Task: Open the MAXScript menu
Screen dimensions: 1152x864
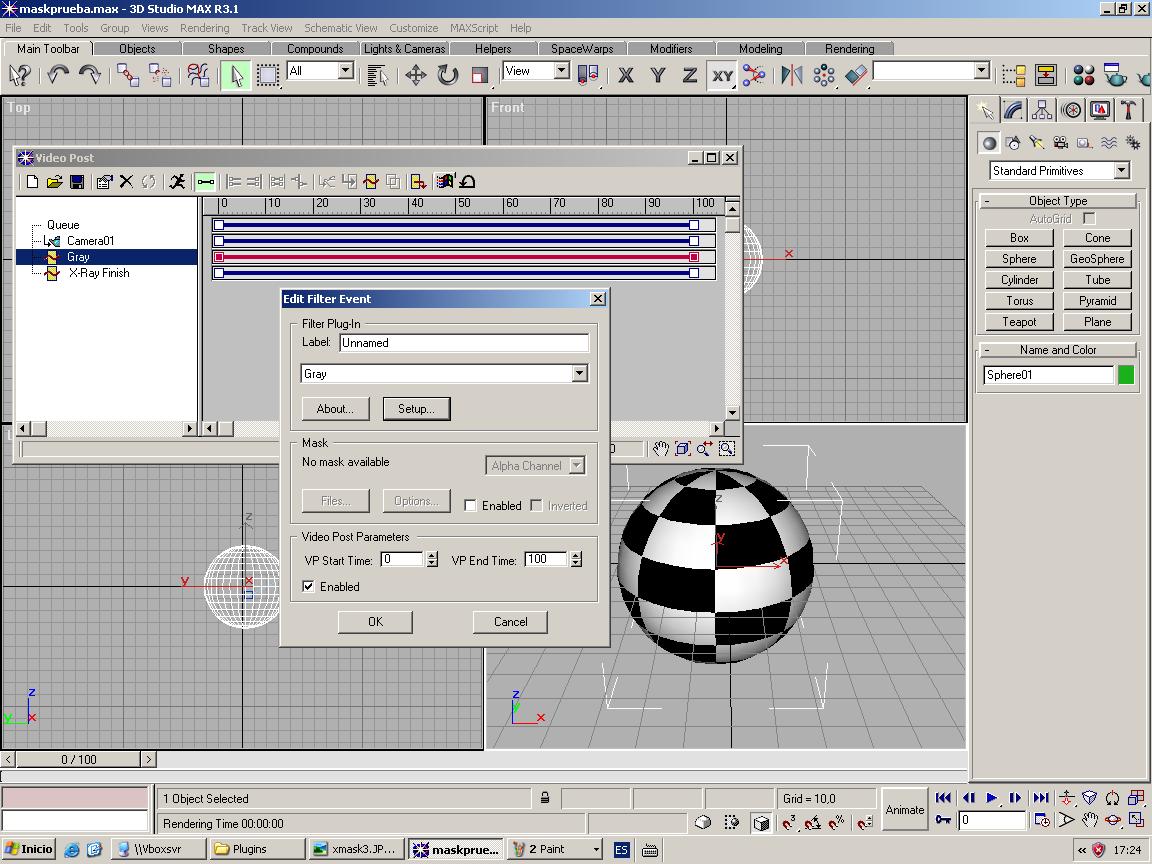Action: pyautogui.click(x=474, y=28)
